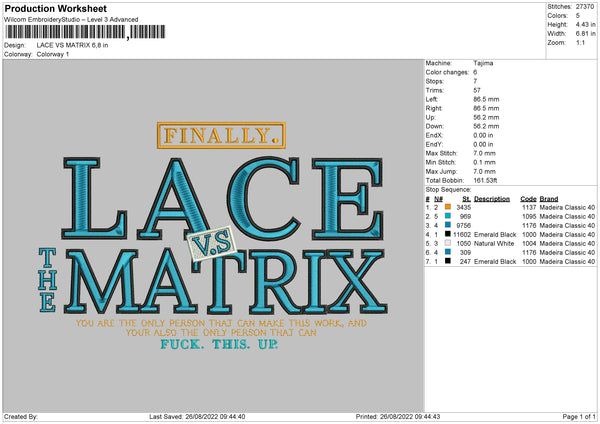
Task: Click the Width value 6.81 in
Action: tap(585, 34)
